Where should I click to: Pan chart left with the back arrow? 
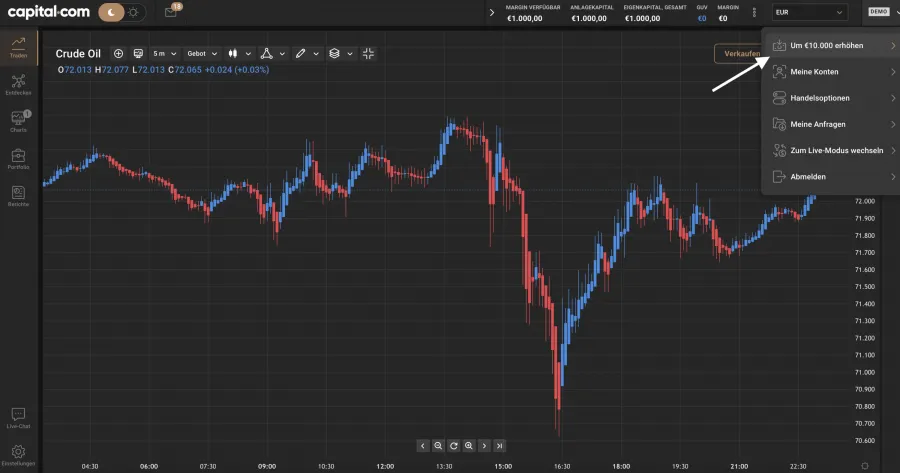423,445
